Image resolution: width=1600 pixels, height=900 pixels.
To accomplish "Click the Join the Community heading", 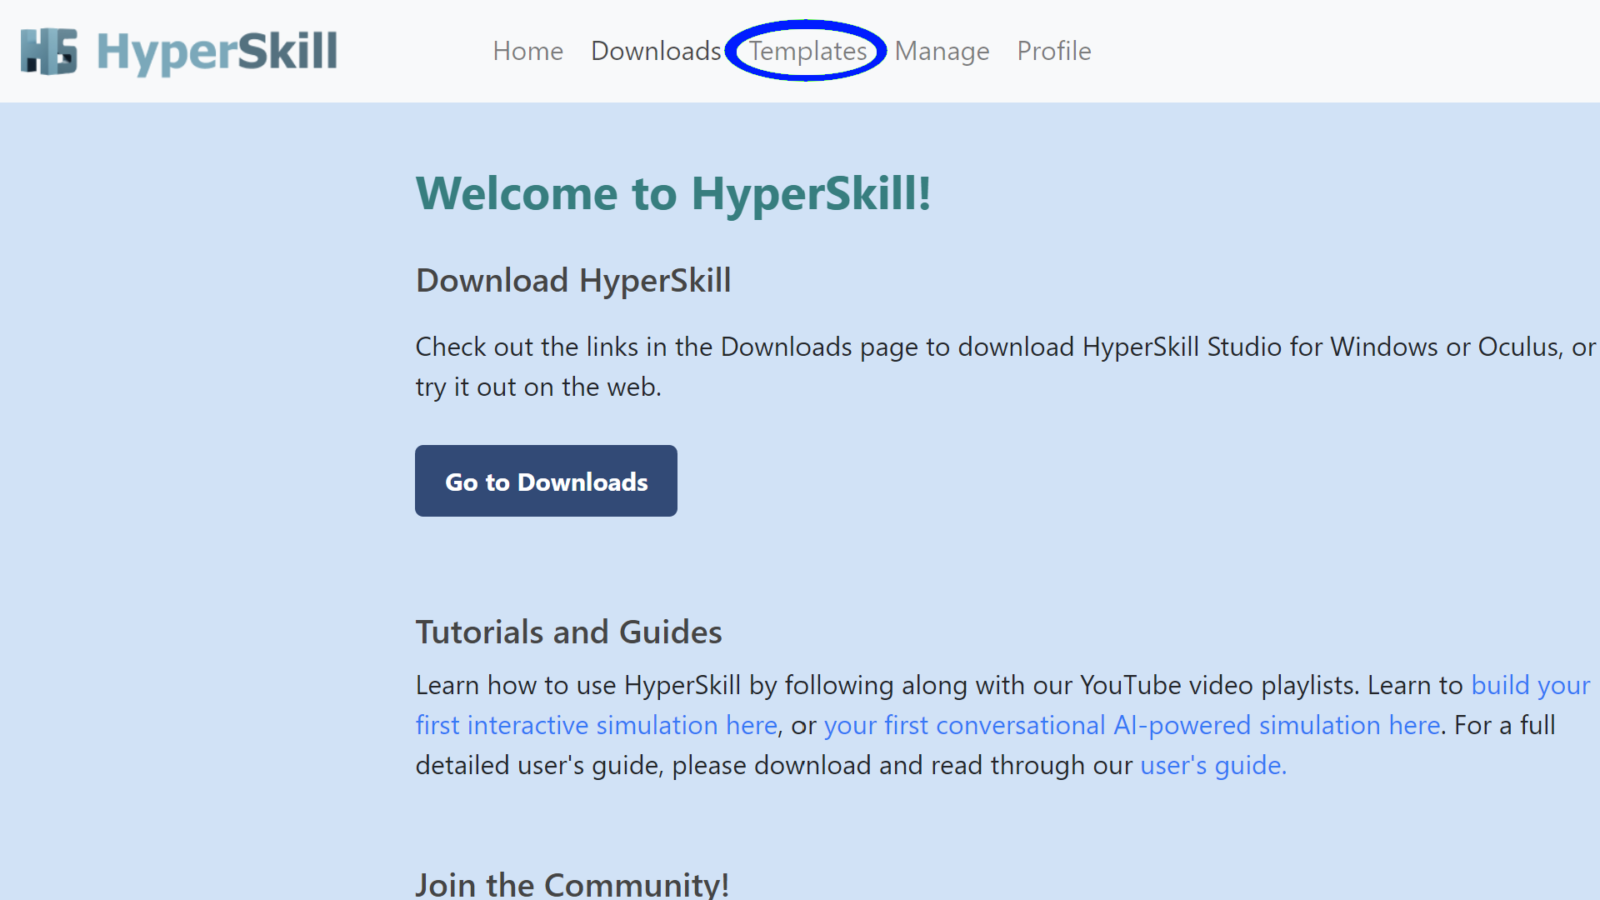I will (x=575, y=882).
